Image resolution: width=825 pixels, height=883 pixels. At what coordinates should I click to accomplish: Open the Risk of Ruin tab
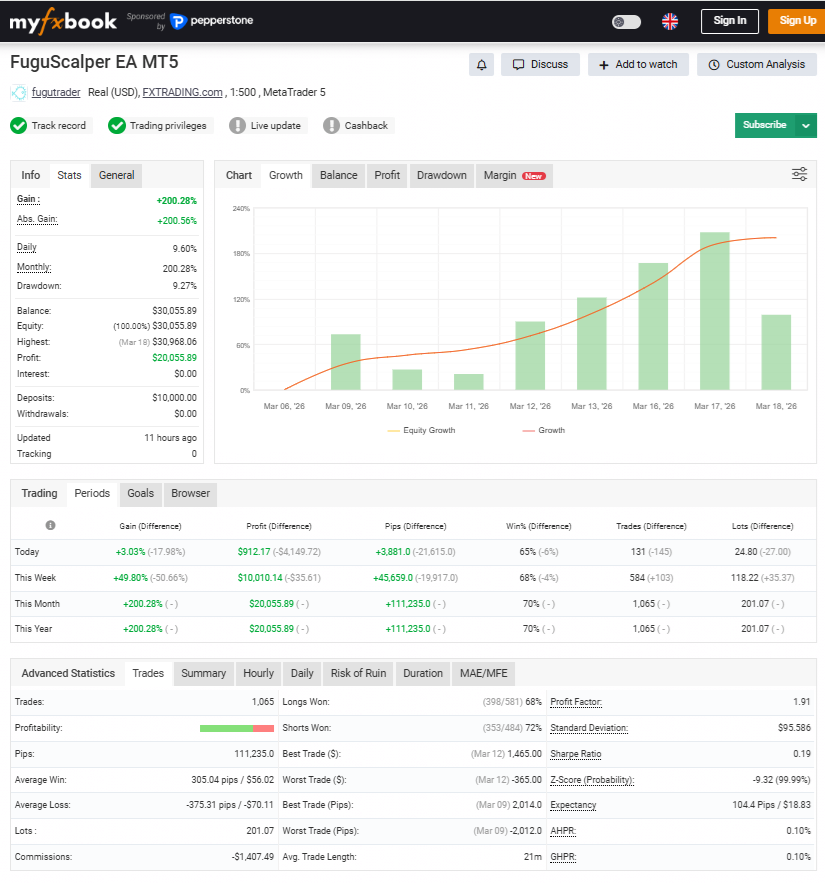(358, 674)
